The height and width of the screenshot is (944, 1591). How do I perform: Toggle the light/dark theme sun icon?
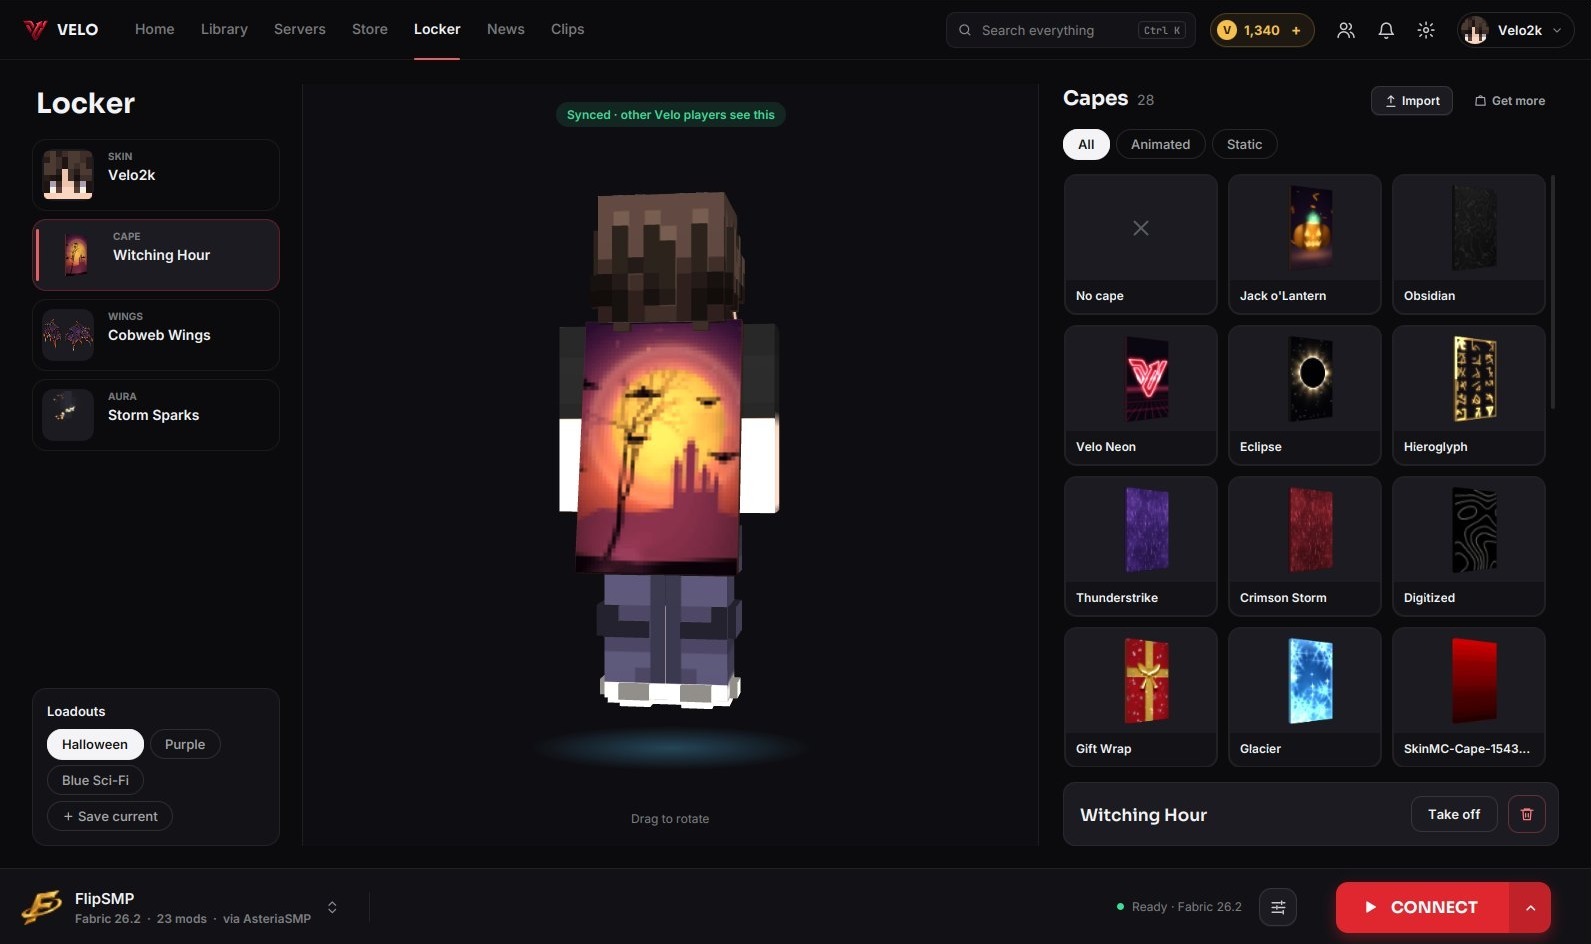1426,30
